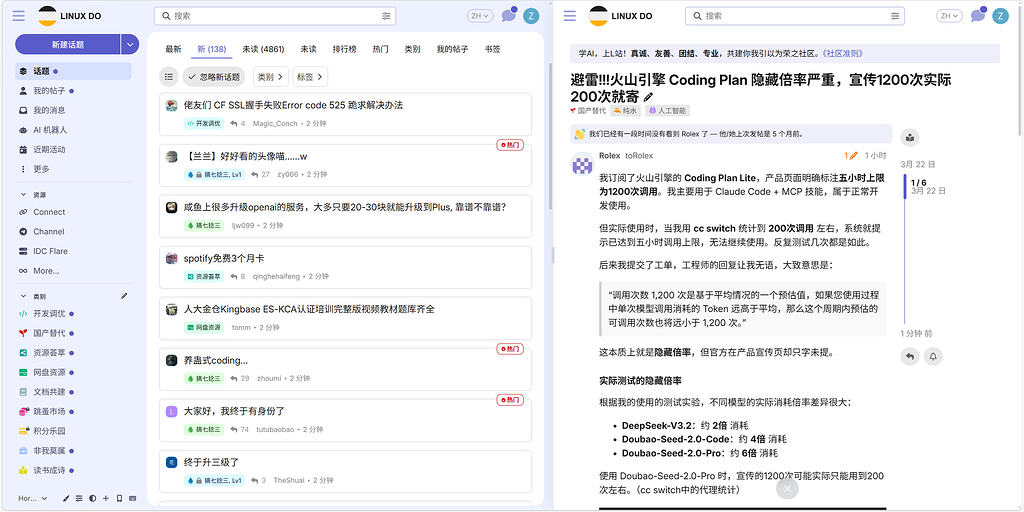This screenshot has height=512, width=1024.
Task: Click the 人工智能 tag under topic title
Action: coord(667,111)
